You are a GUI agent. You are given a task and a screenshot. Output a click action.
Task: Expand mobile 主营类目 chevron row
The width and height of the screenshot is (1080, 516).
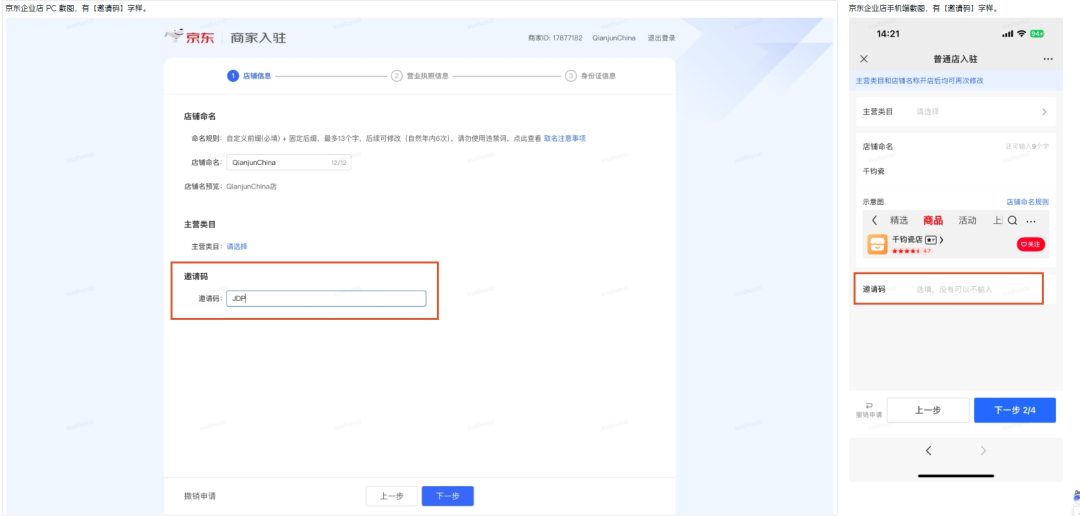coord(955,112)
